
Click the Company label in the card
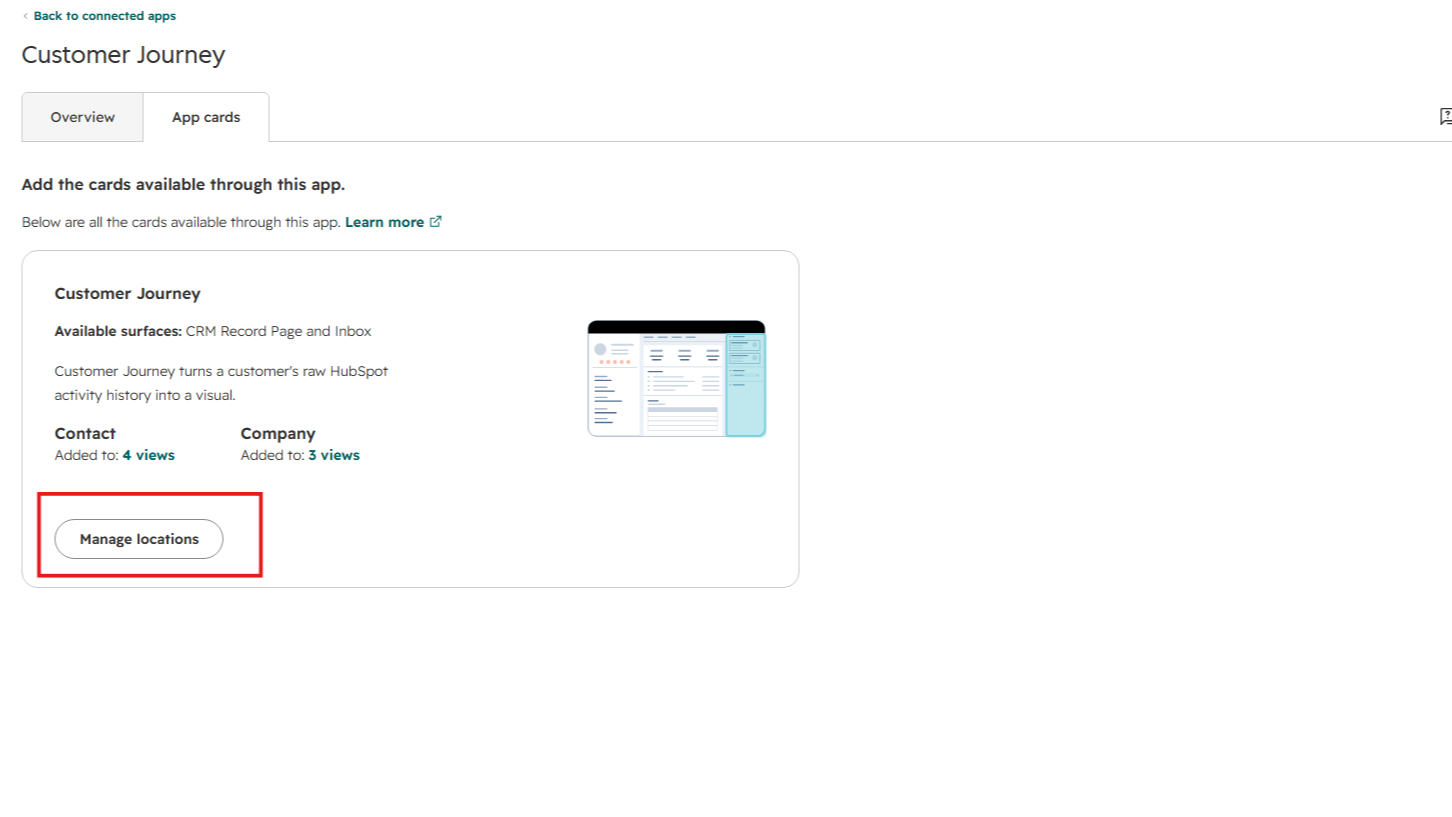278,434
